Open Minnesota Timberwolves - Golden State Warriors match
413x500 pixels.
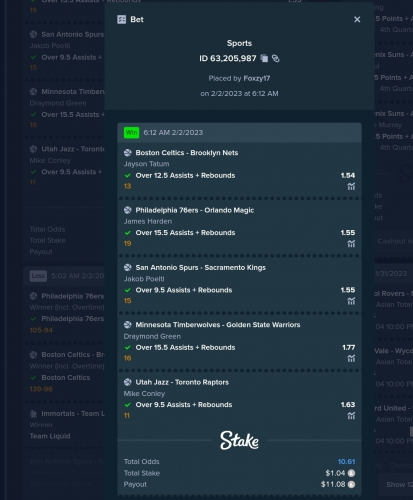coord(218,325)
